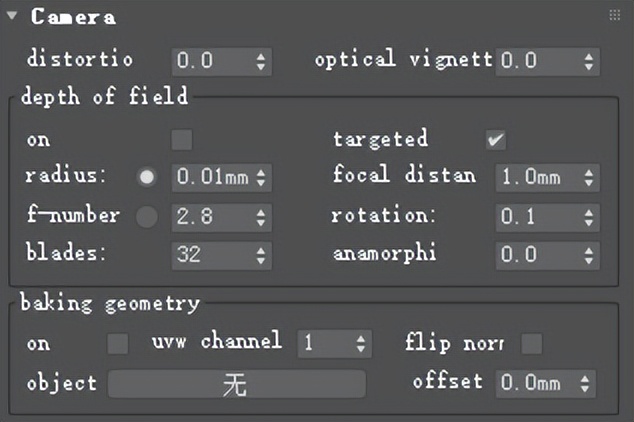Click the Camera panel grip dots icon
This screenshot has width=634, height=422.
614,16
